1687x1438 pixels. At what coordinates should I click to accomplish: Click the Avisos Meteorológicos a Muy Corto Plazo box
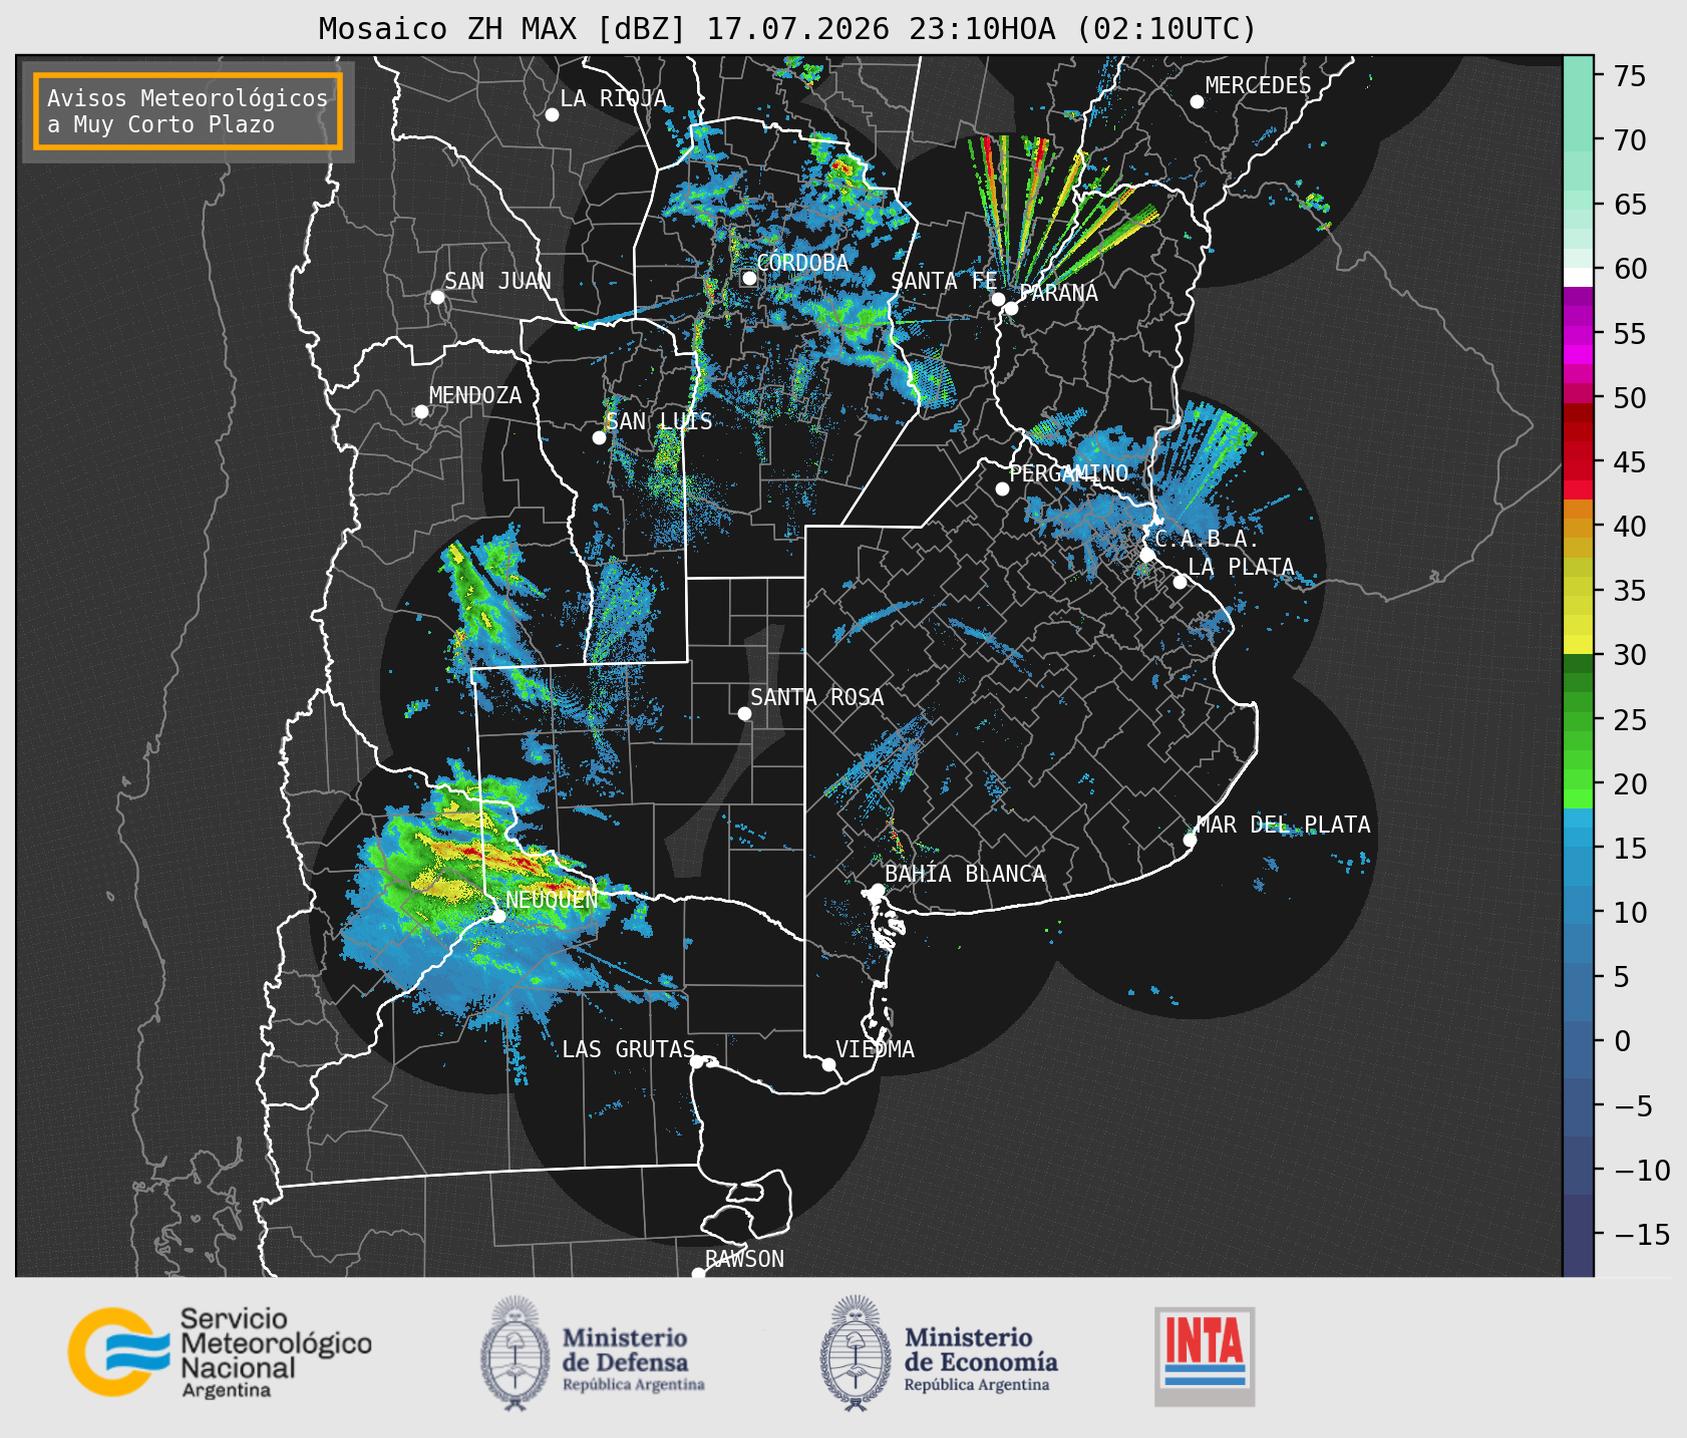coord(188,111)
